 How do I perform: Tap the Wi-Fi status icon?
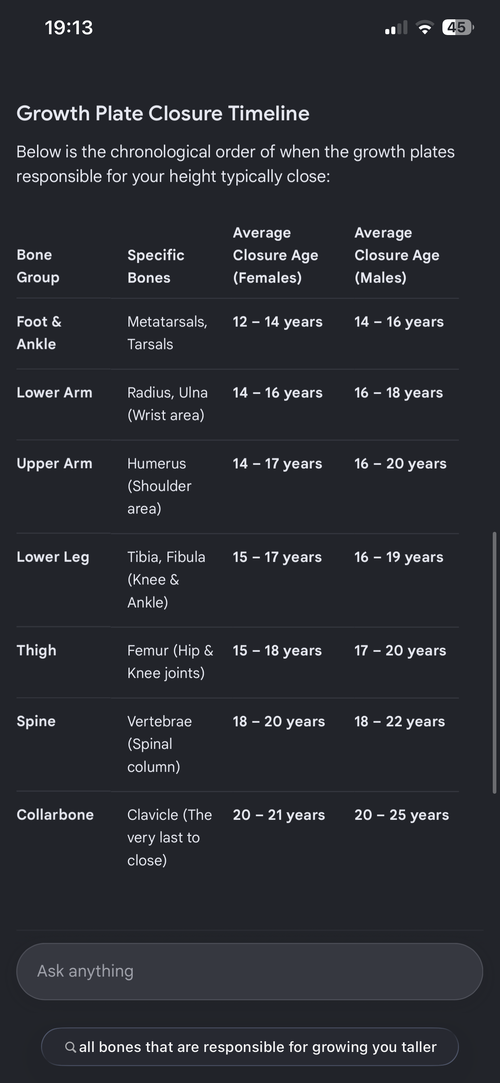pyautogui.click(x=425, y=28)
